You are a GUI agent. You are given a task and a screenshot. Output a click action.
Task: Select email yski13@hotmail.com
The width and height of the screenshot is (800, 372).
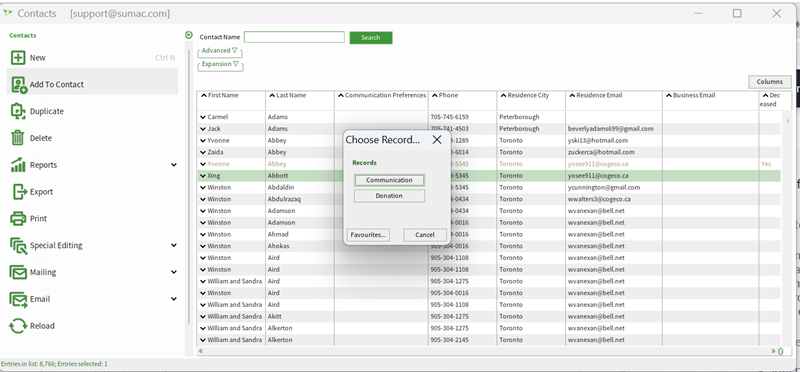coord(598,141)
